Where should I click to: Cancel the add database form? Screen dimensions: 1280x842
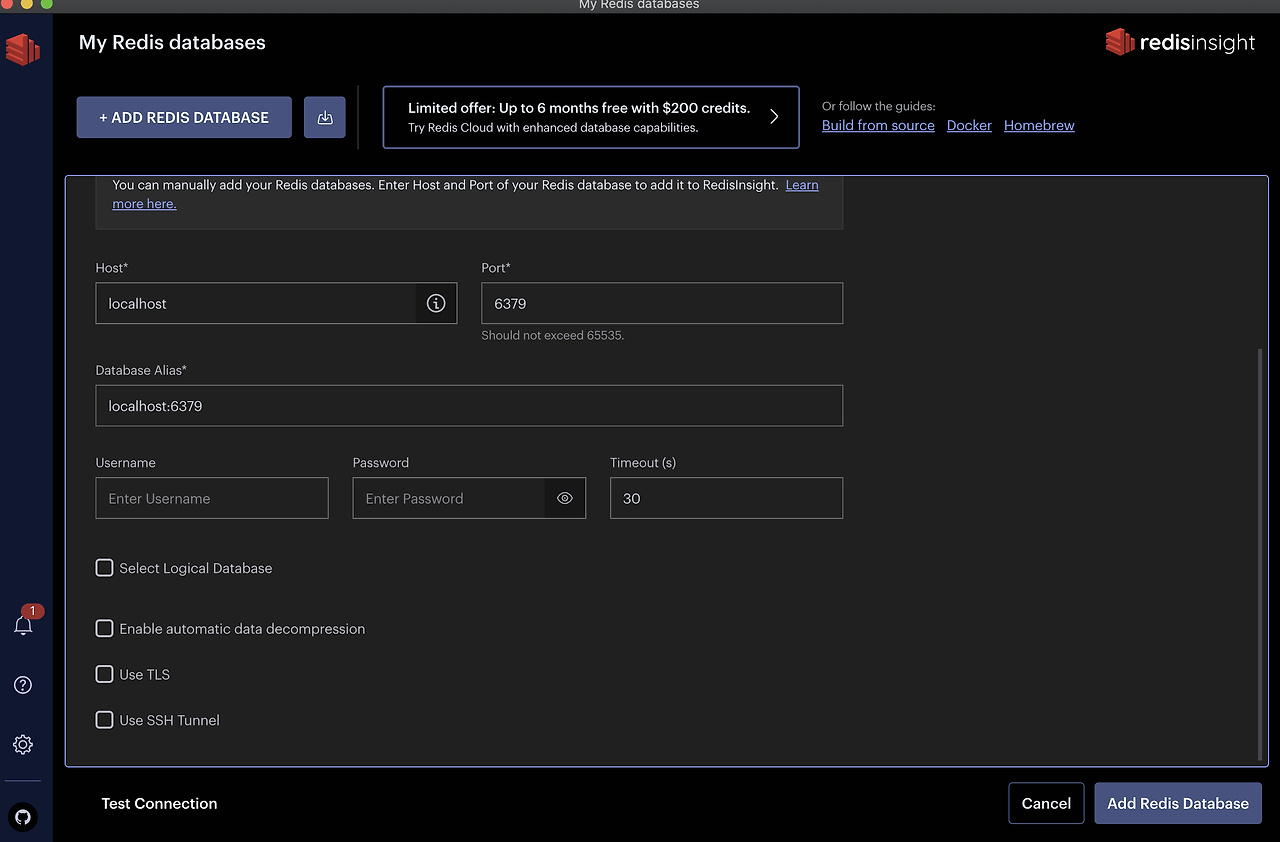[1046, 803]
